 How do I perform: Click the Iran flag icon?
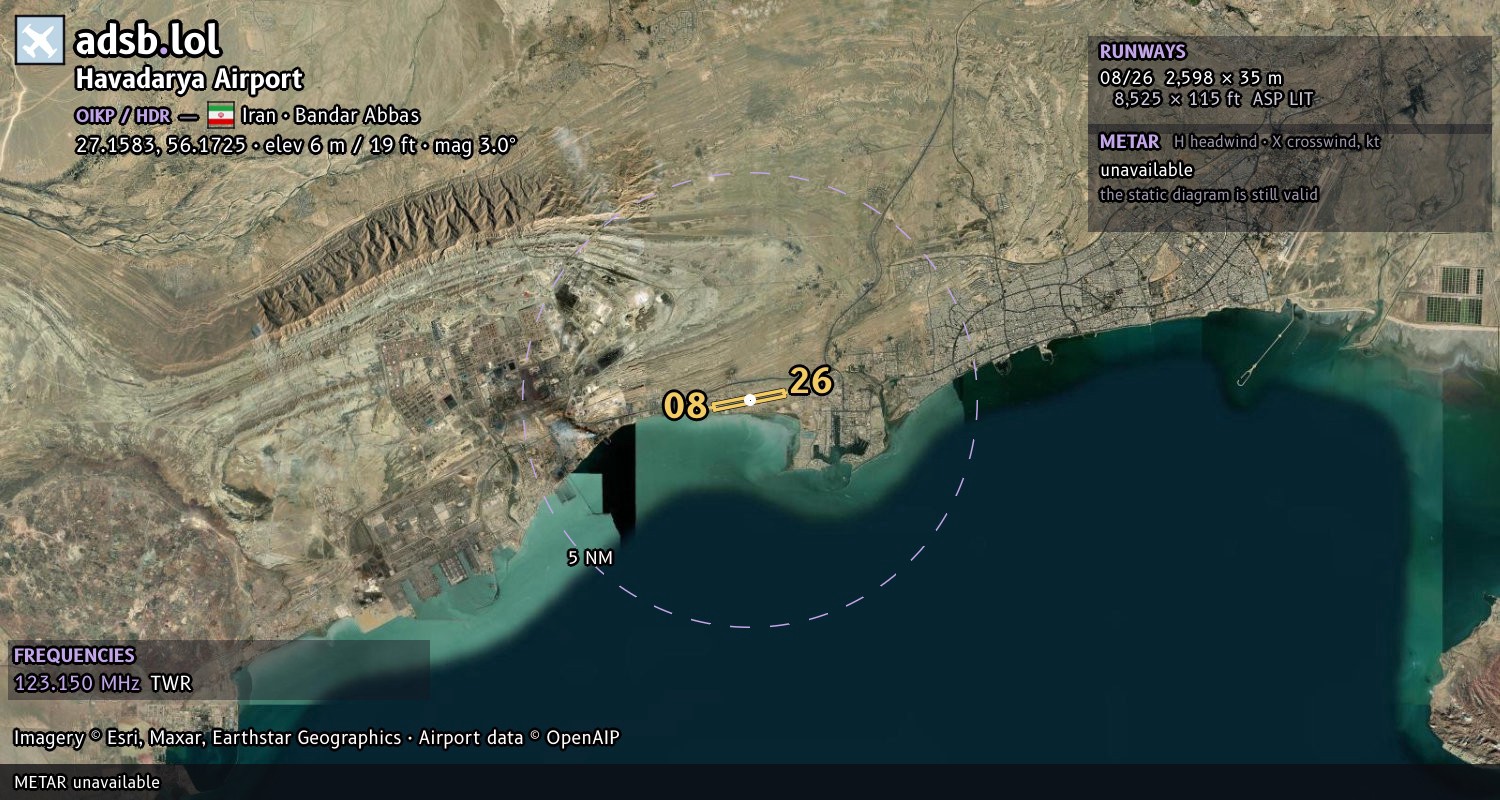tap(221, 115)
